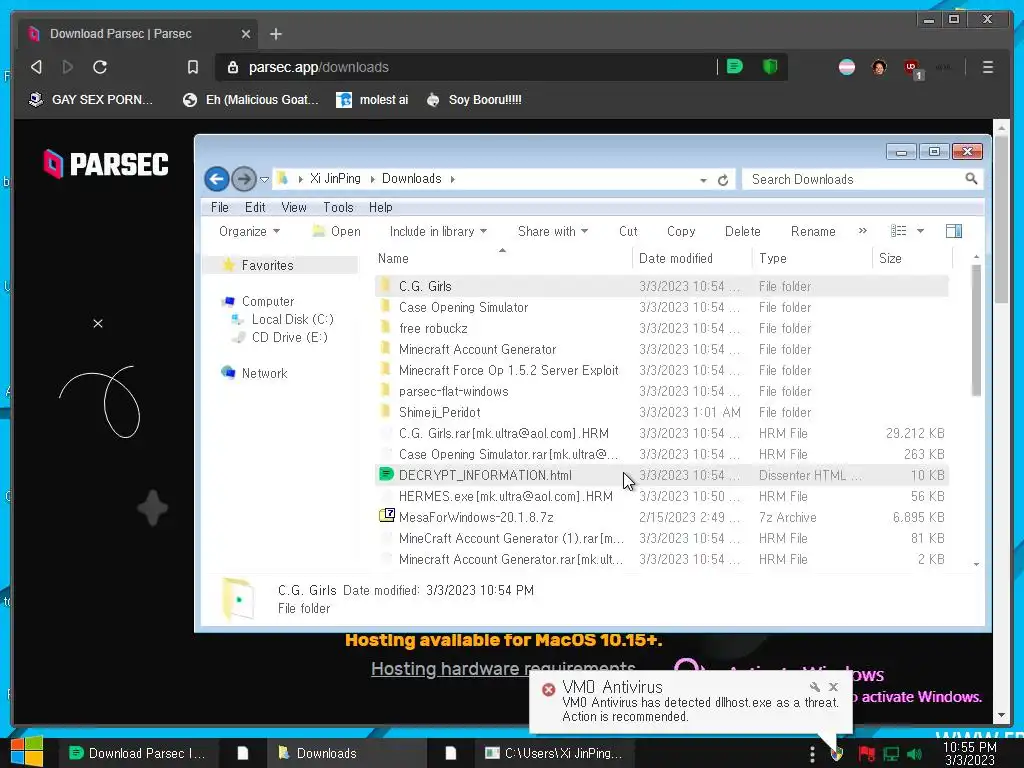Open the Soy Booru bookmark
The width and height of the screenshot is (1024, 768).
click(474, 100)
